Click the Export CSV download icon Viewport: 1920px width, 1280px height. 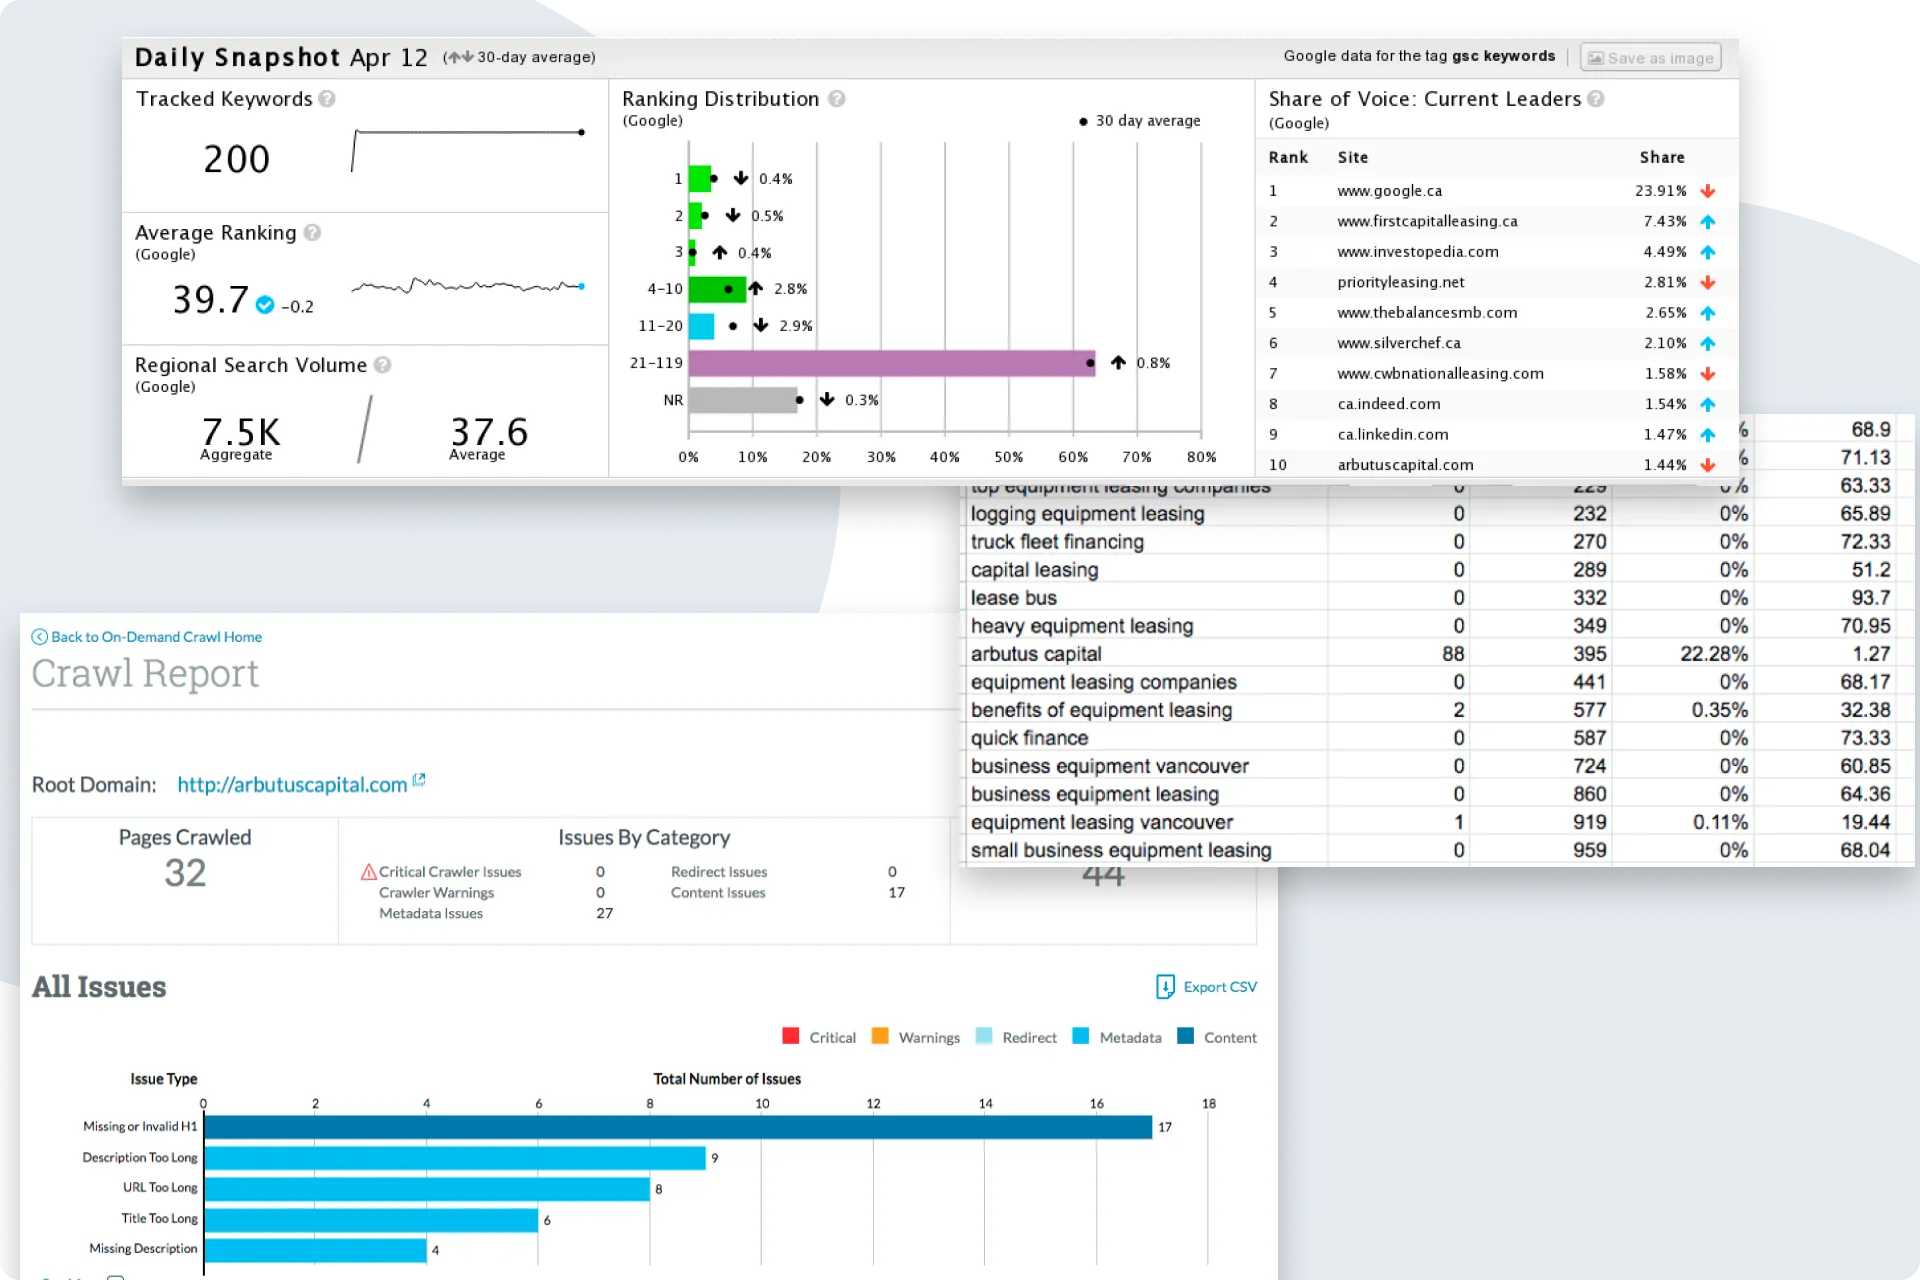click(1165, 987)
